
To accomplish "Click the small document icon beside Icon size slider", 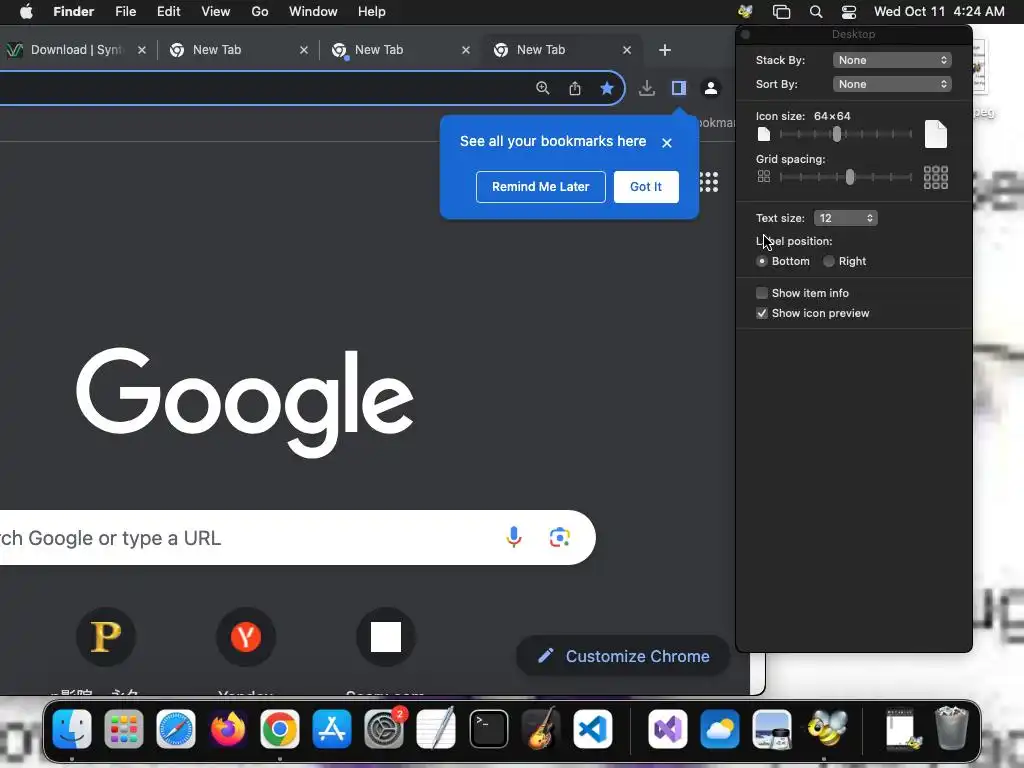I will tap(763, 135).
